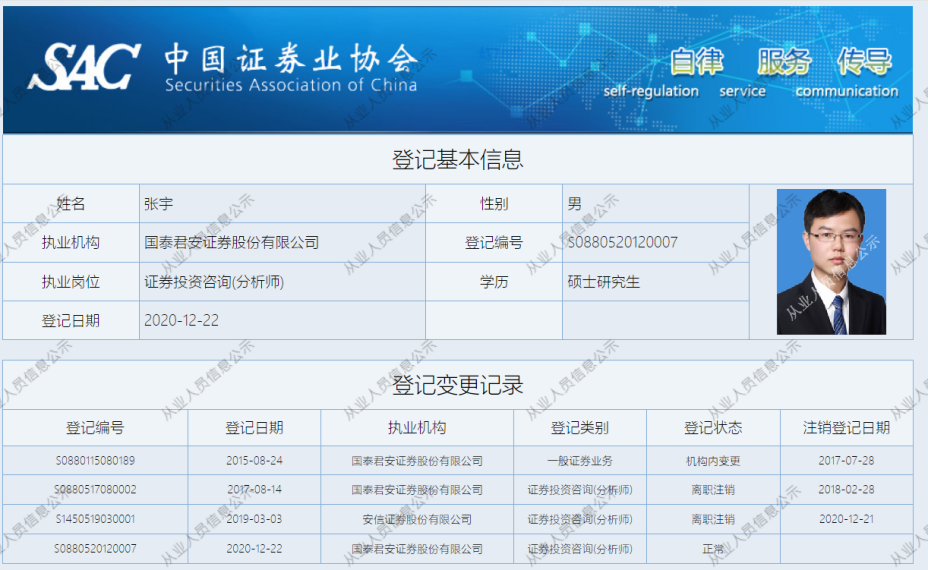Select 国泰君安证券股份有限公司 in the basic info table
928x570 pixels.
point(231,242)
